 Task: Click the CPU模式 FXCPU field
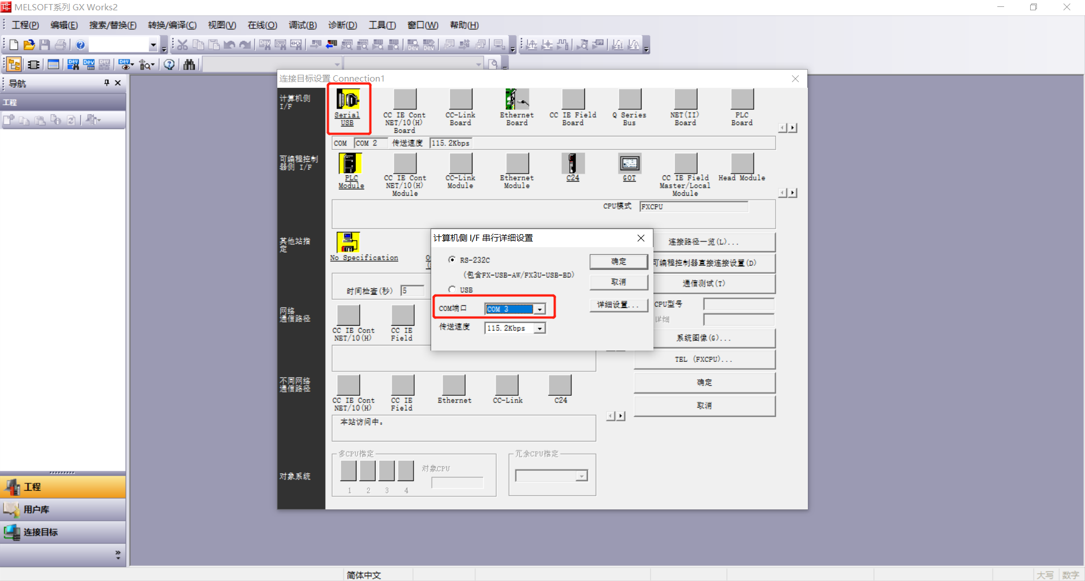[x=693, y=207]
